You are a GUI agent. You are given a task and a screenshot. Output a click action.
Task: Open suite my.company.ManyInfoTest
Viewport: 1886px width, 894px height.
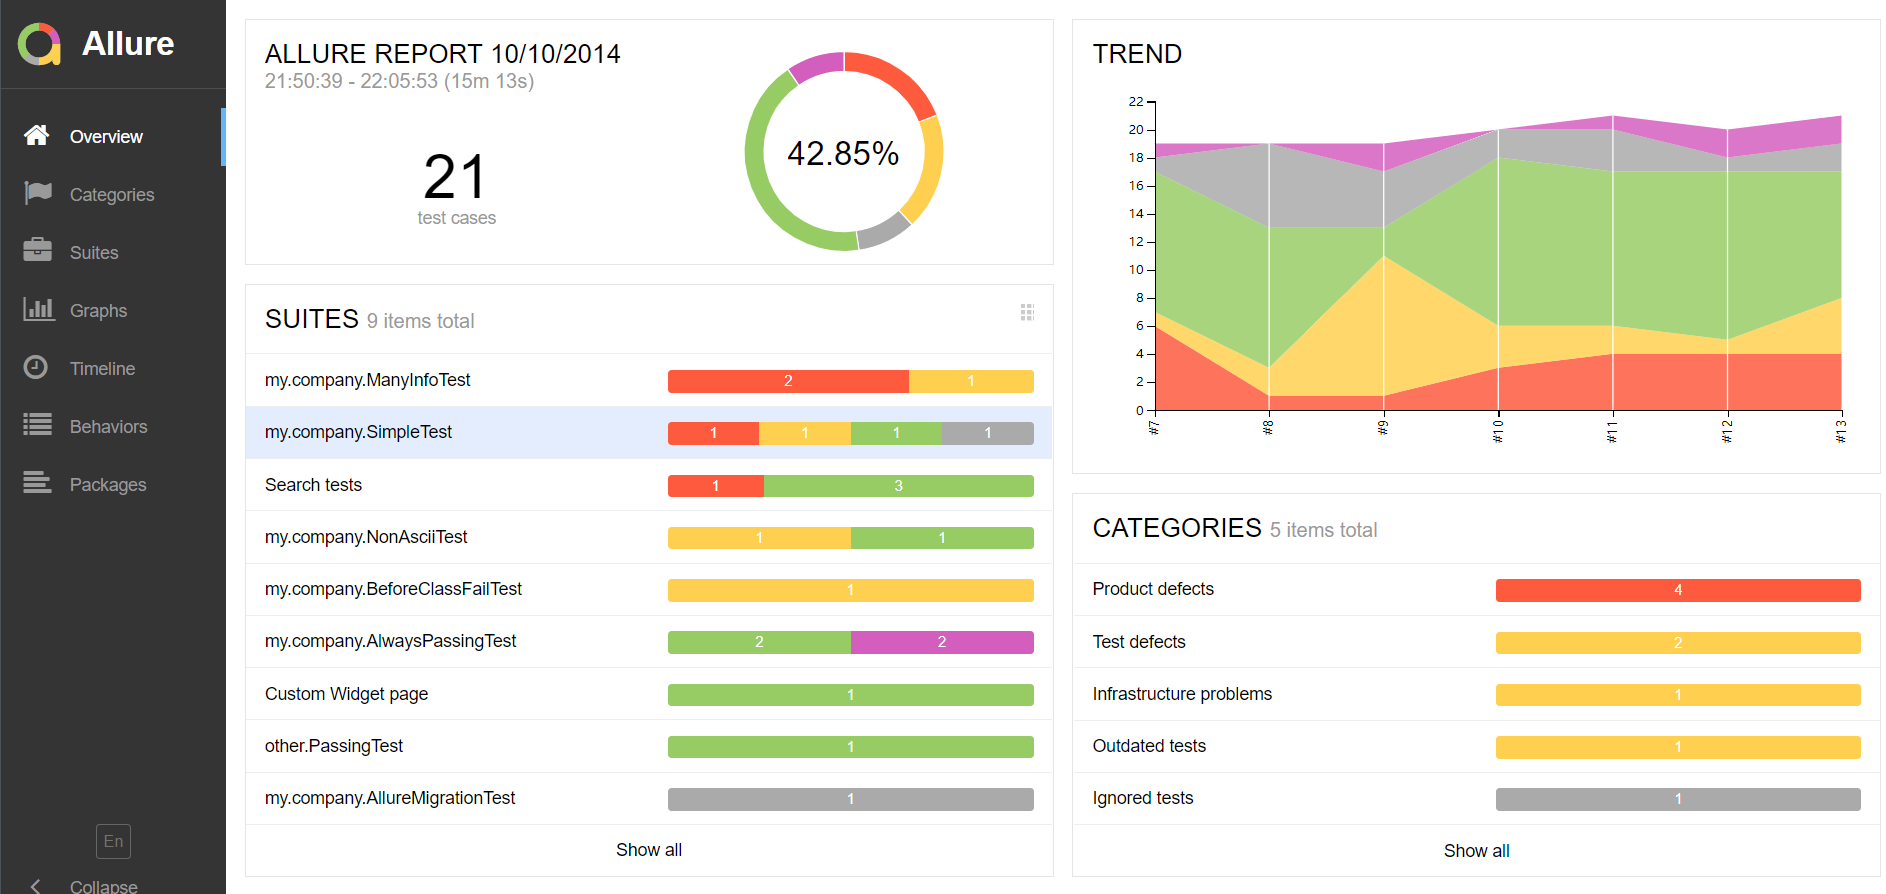(x=649, y=380)
